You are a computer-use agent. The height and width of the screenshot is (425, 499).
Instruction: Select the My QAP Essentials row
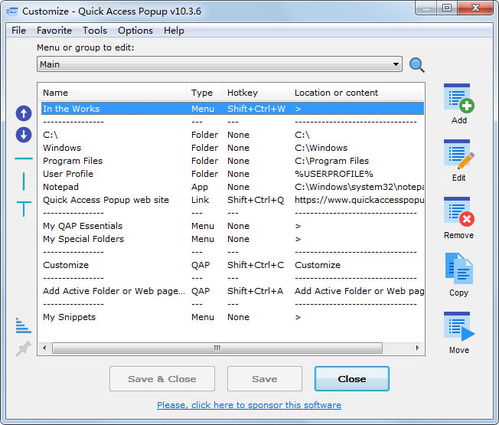coord(232,226)
